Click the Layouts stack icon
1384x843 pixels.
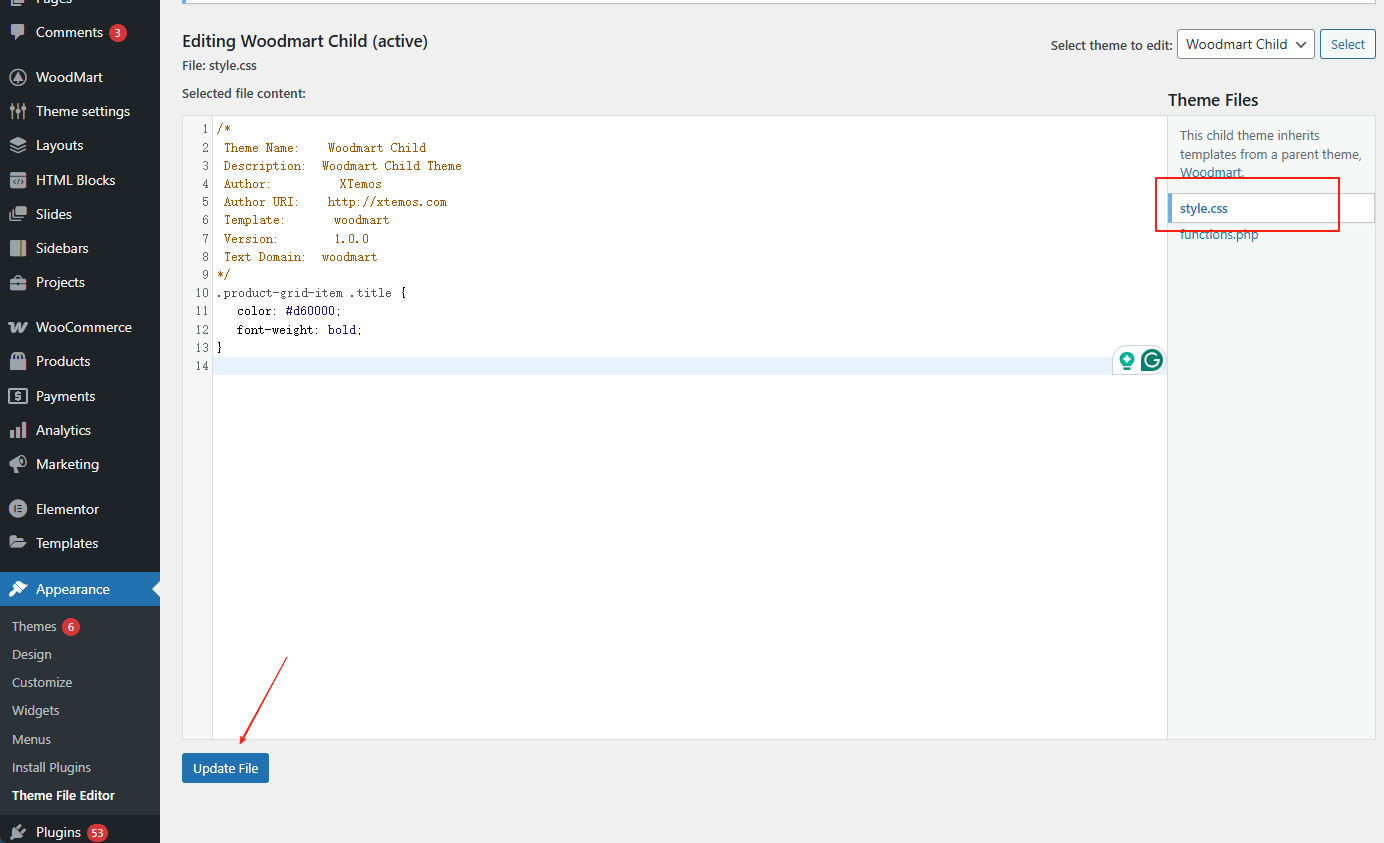18,145
